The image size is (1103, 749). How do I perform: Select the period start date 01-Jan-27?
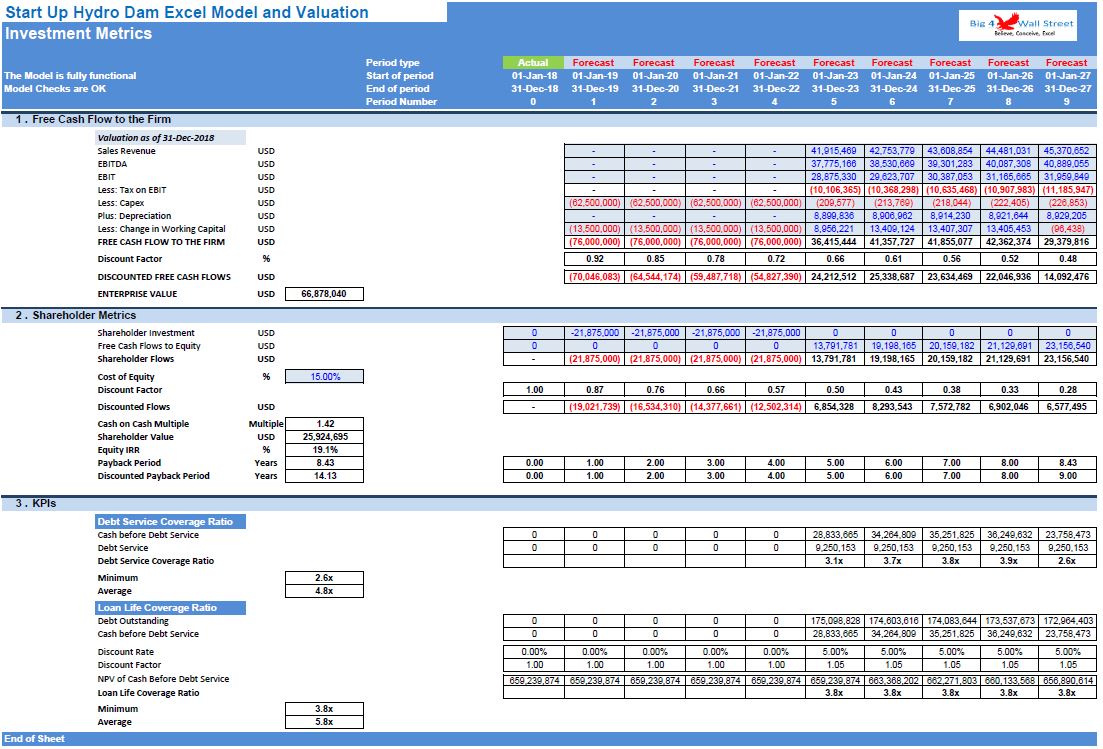1067,76
